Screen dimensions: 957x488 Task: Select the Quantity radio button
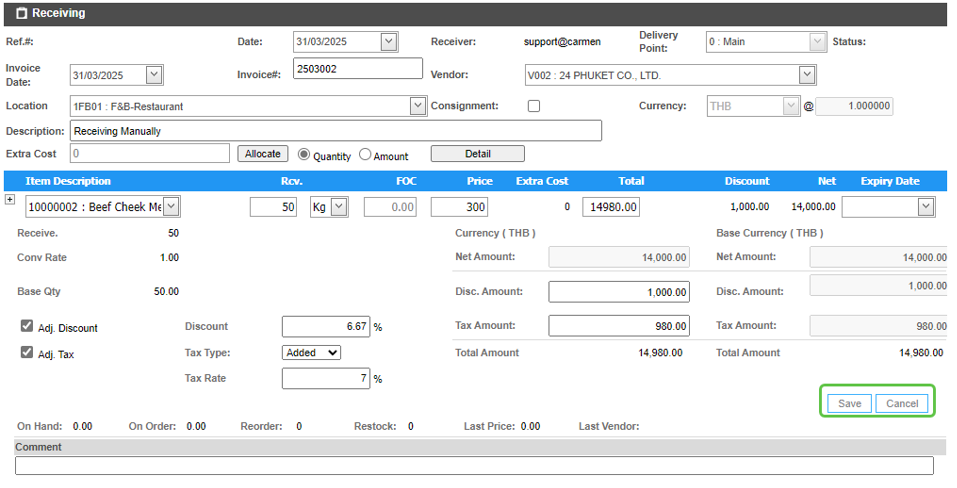coord(304,155)
